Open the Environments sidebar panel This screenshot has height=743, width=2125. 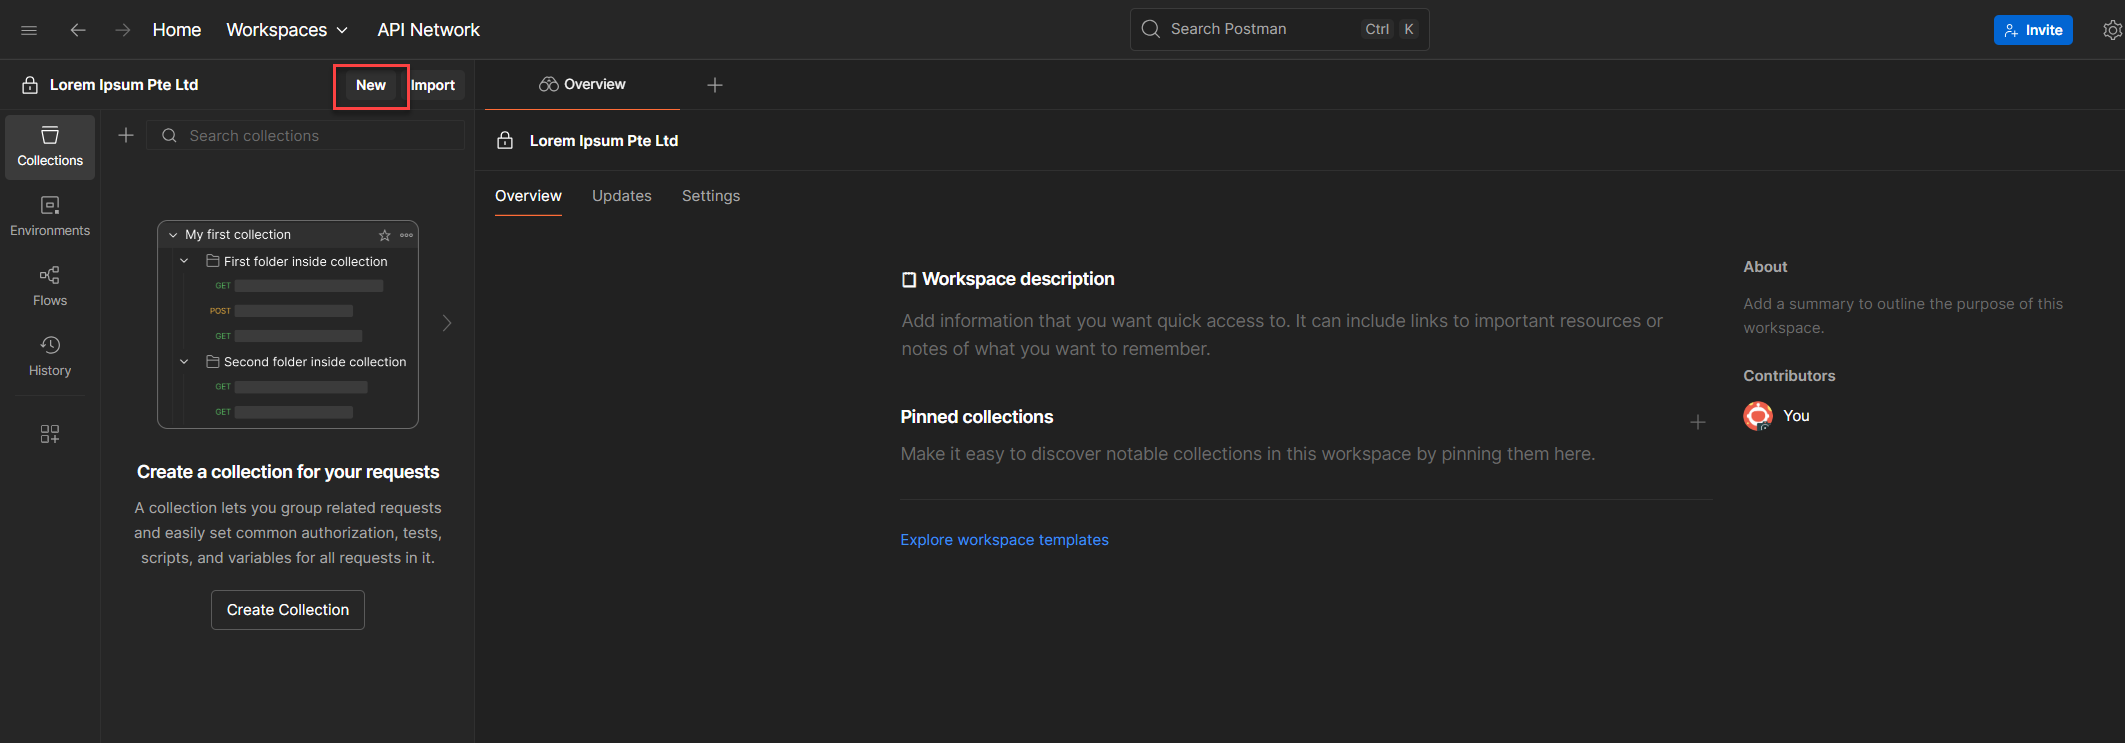point(50,217)
